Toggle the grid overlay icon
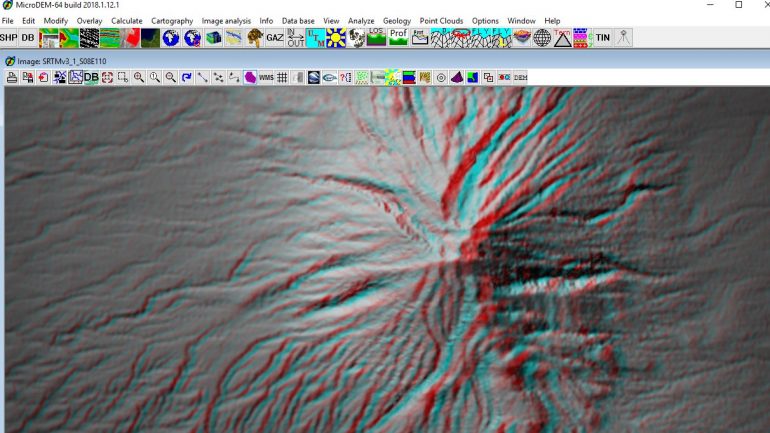The height and width of the screenshot is (433, 770). click(x=282, y=77)
